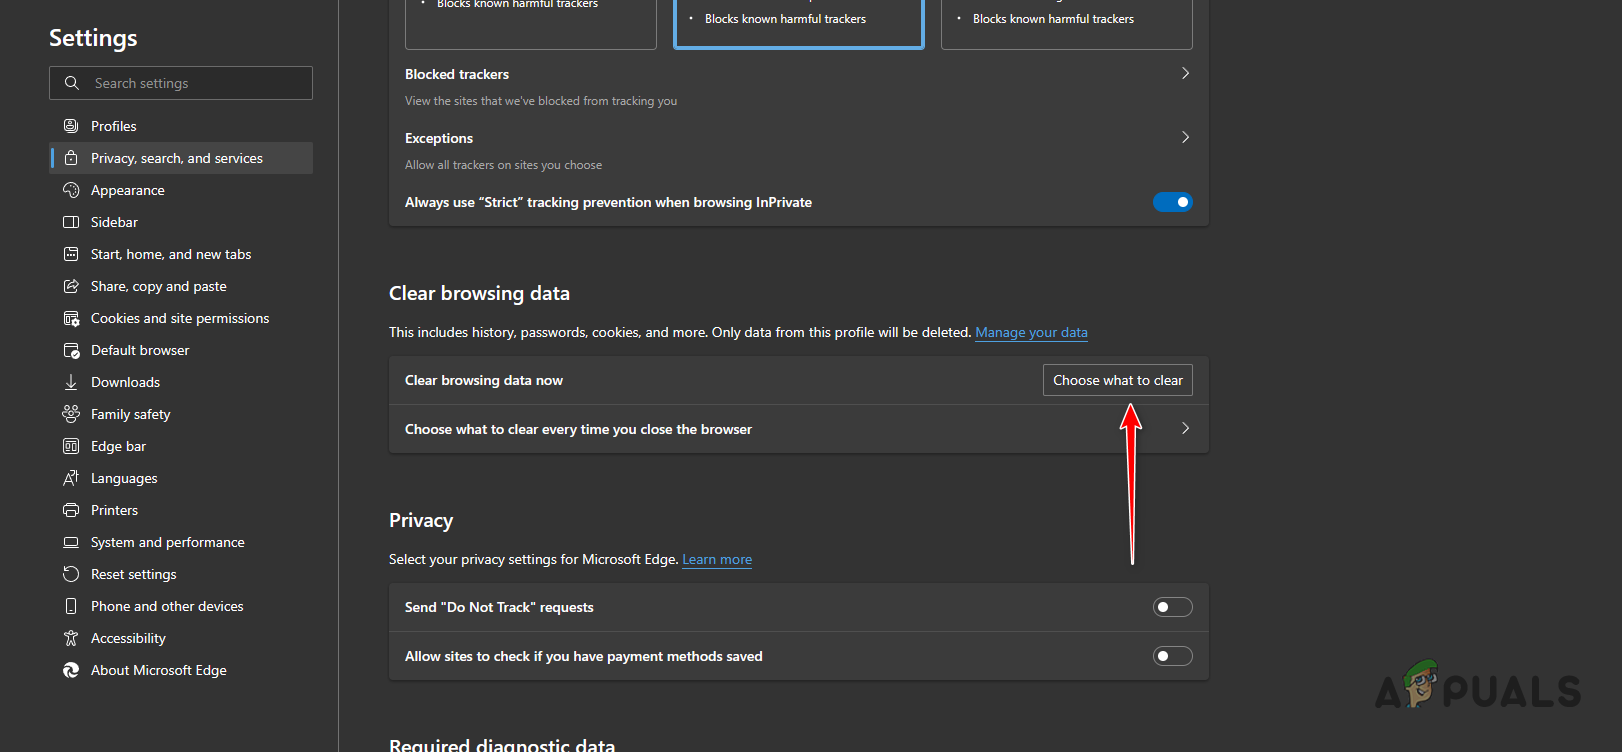Go to Appearance settings

[x=181, y=190]
